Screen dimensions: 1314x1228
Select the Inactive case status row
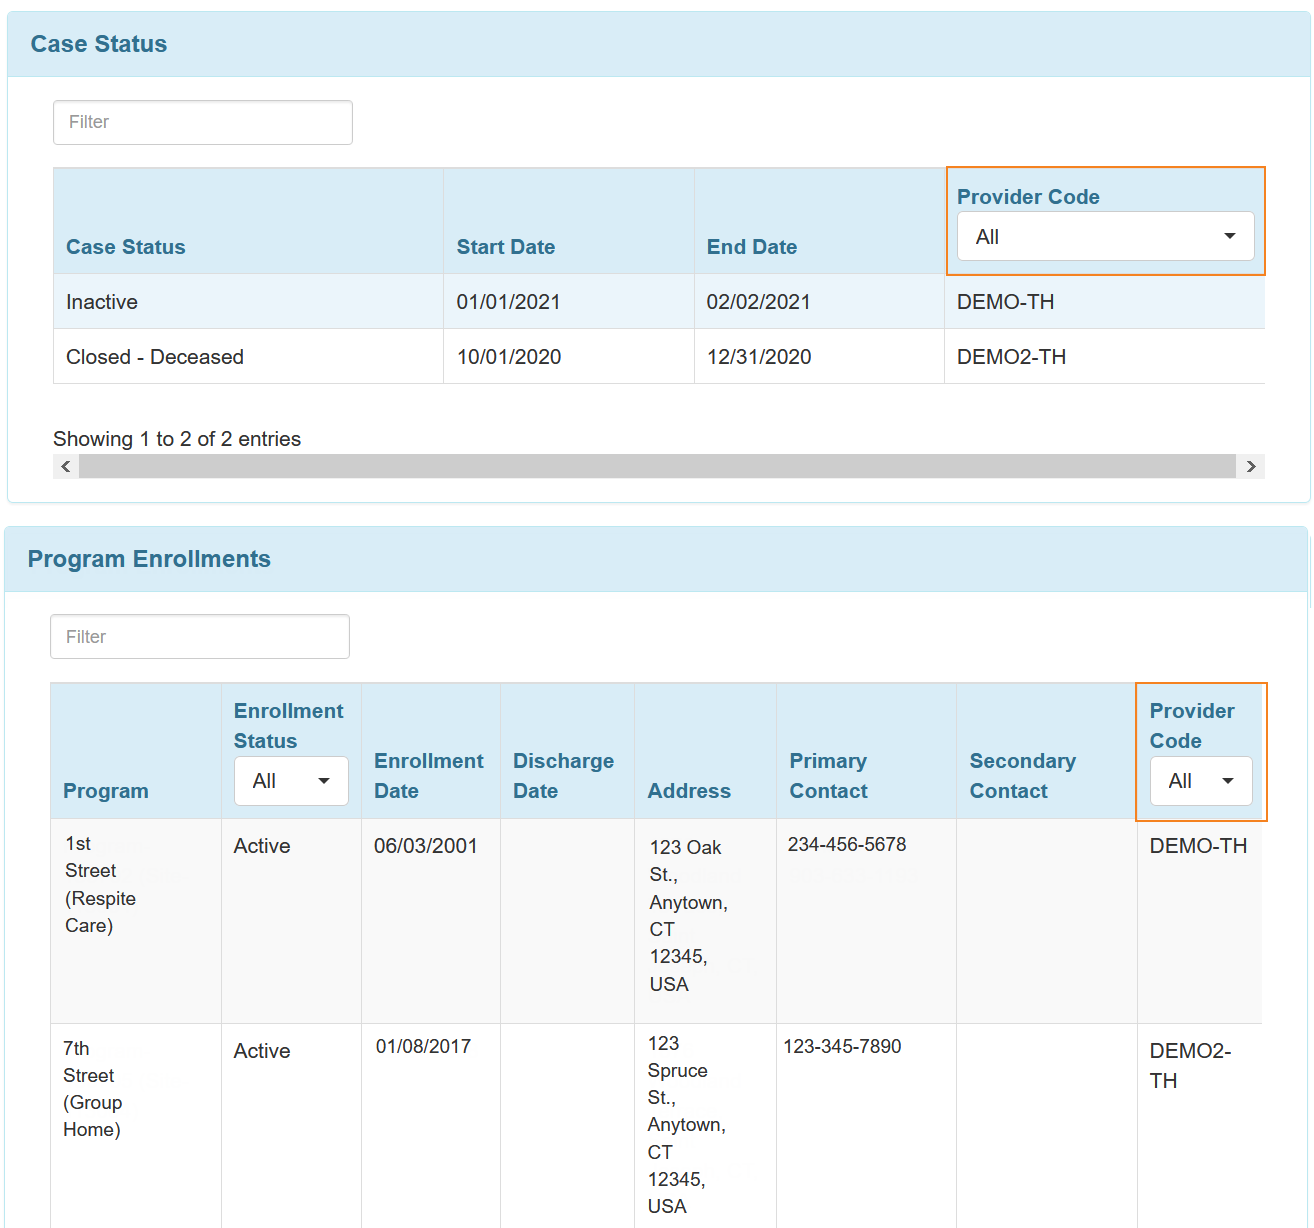[x=102, y=302]
